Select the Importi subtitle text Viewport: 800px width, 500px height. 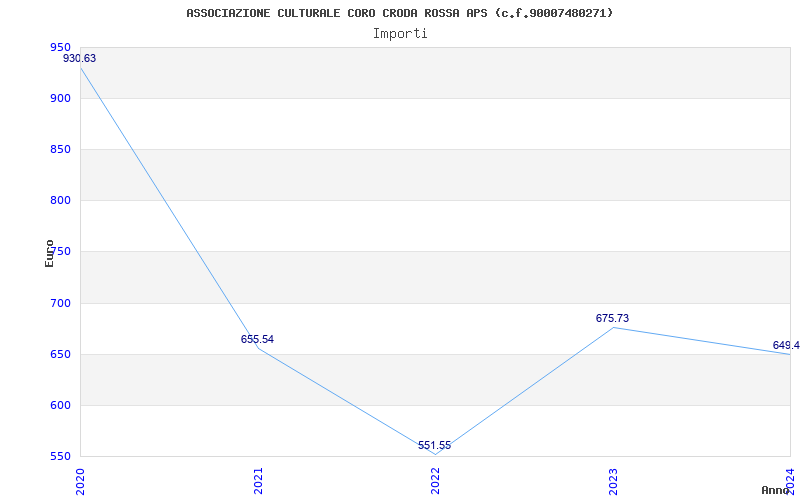click(400, 34)
